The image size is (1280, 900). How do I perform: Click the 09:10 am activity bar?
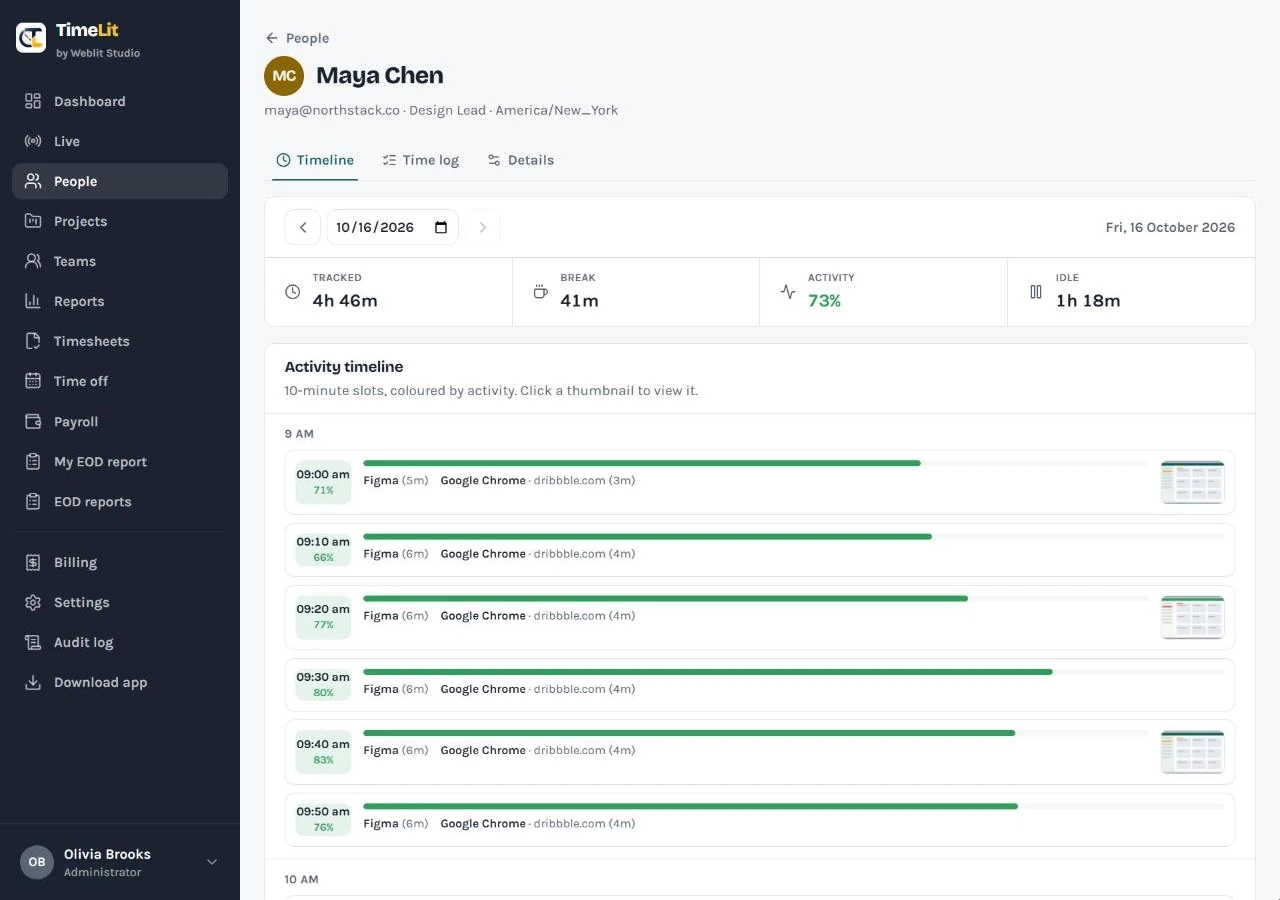coord(794,537)
